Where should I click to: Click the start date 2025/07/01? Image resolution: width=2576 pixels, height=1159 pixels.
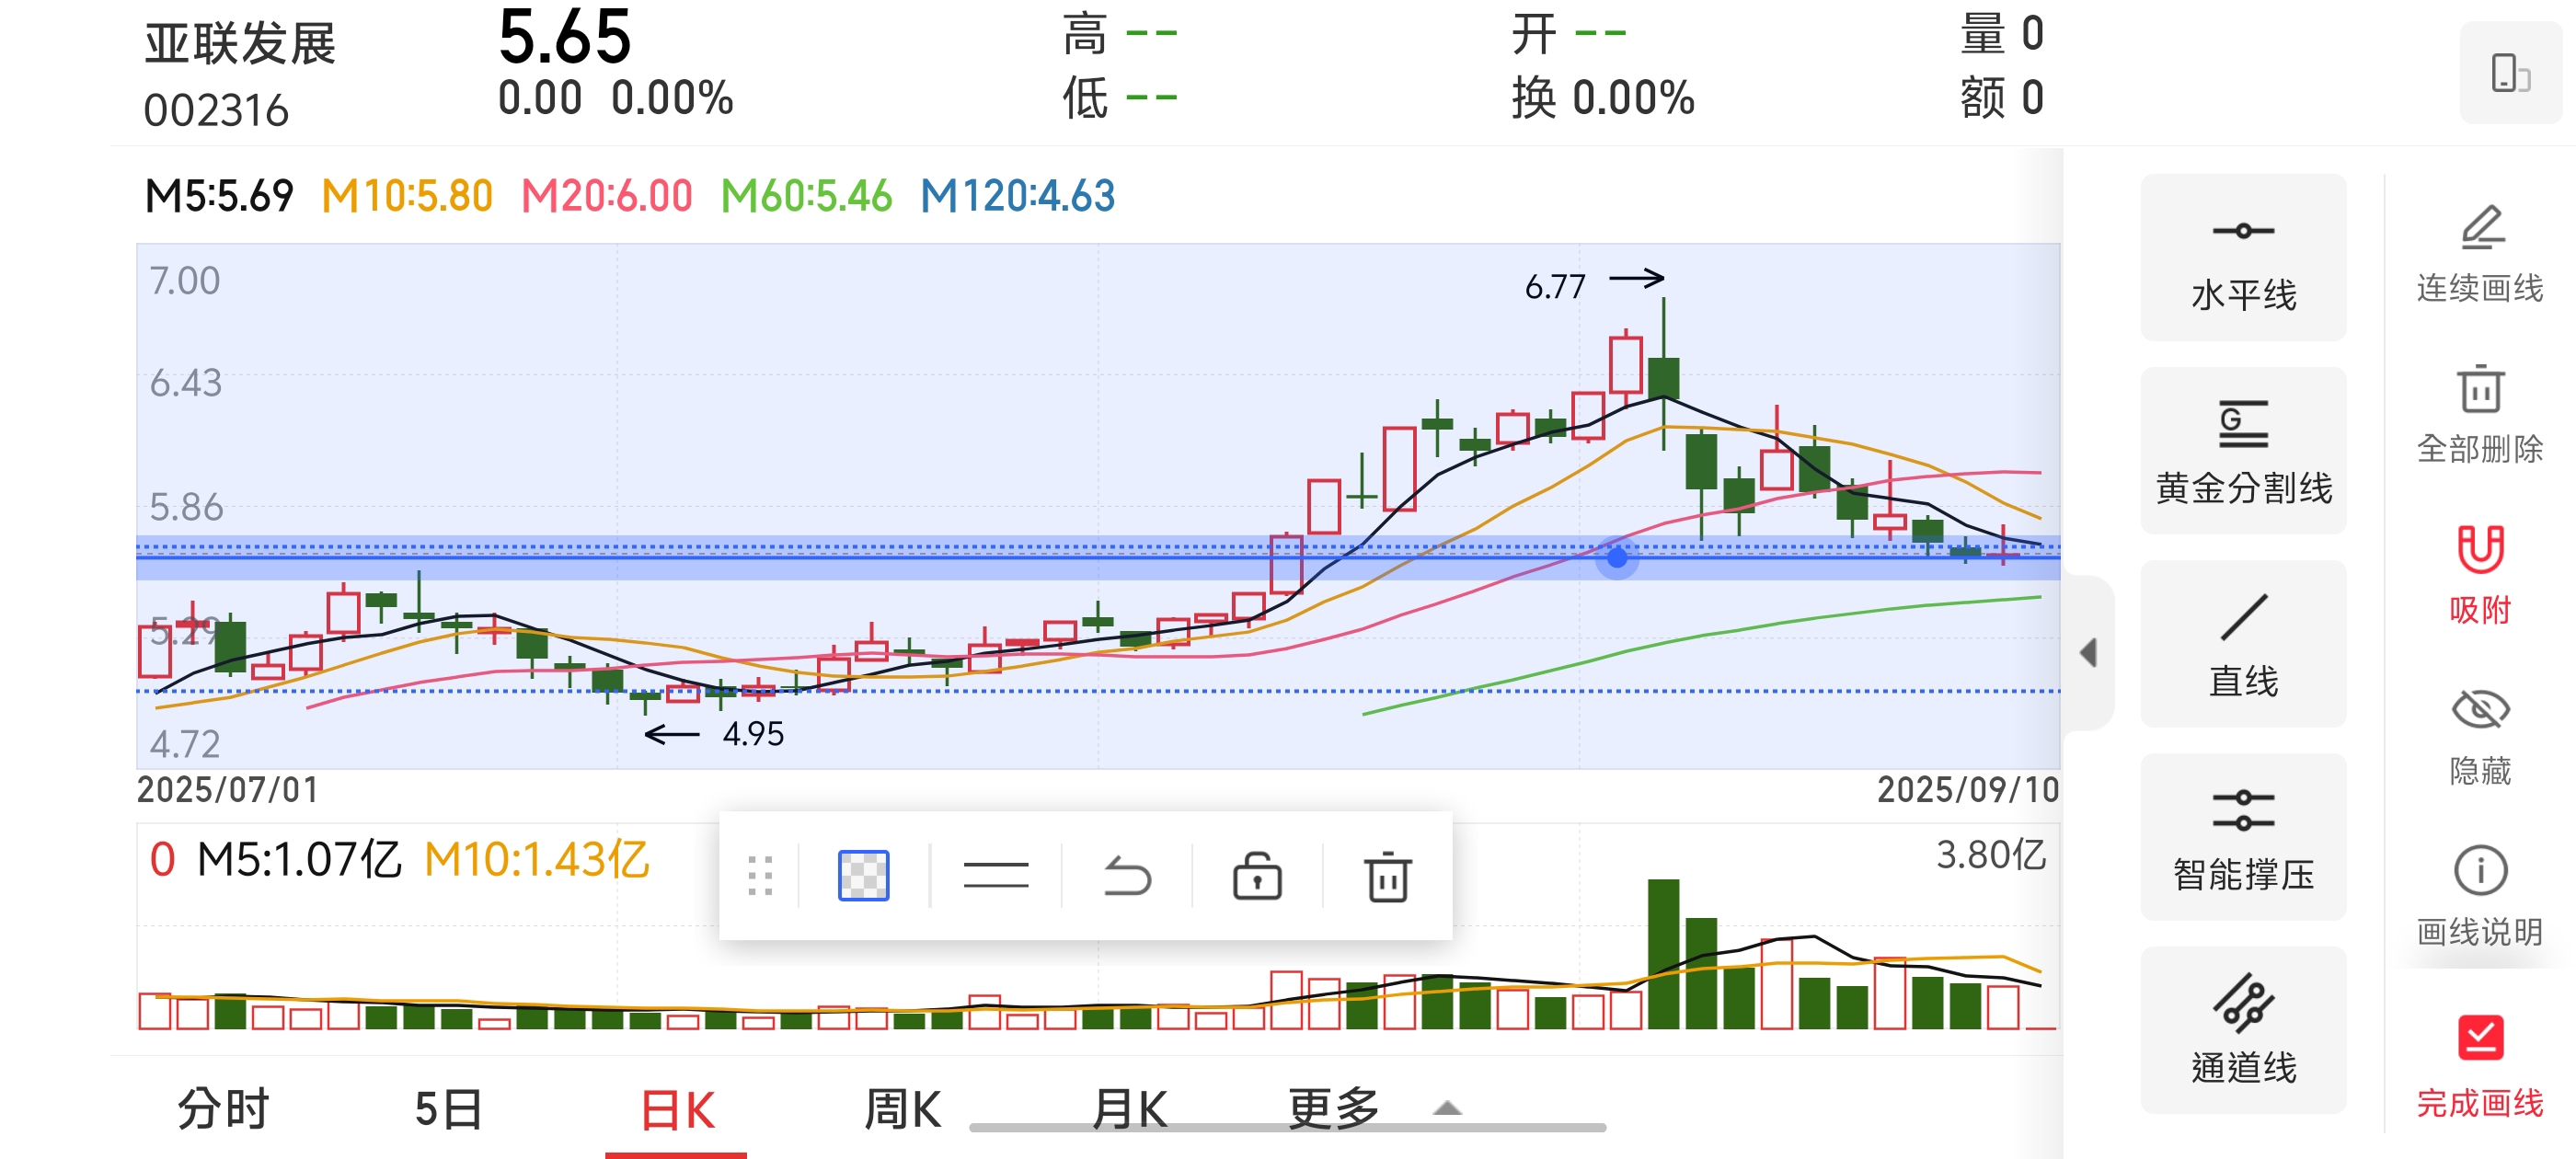[x=228, y=790]
